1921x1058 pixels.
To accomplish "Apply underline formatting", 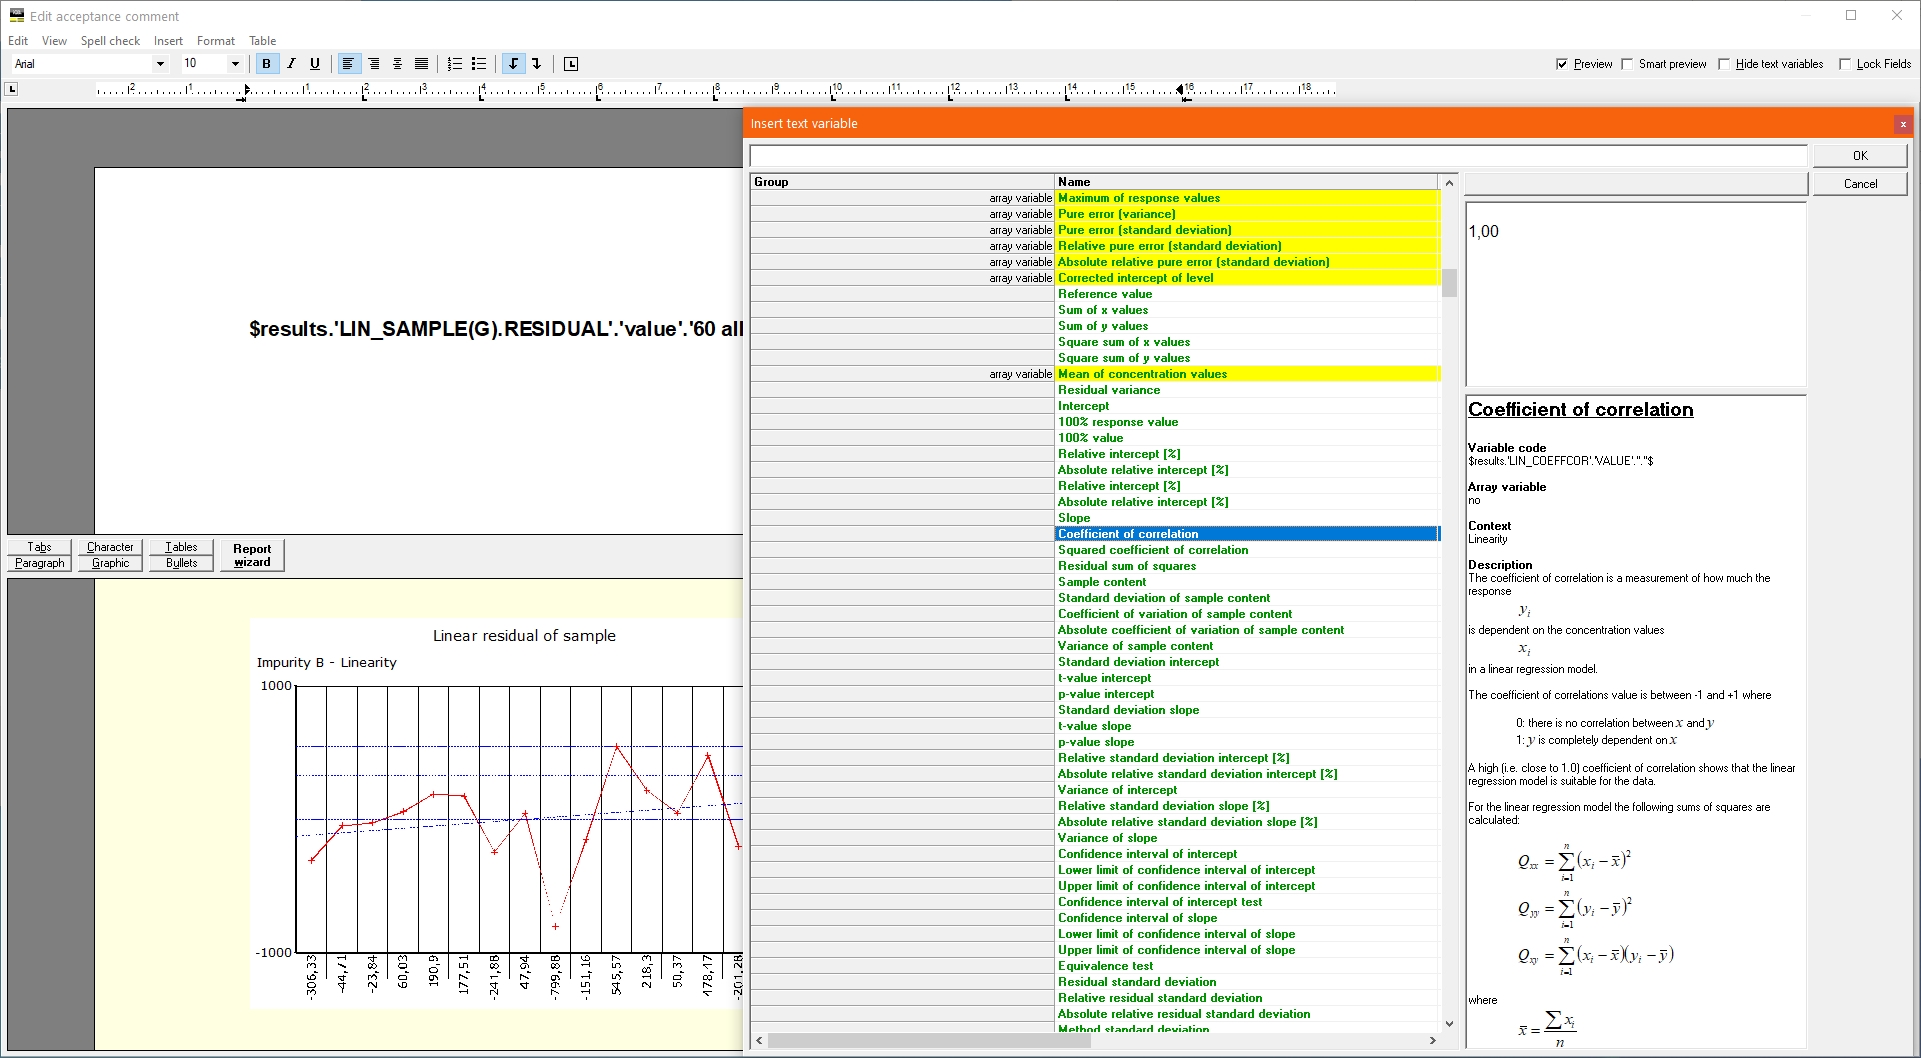I will click(x=315, y=64).
